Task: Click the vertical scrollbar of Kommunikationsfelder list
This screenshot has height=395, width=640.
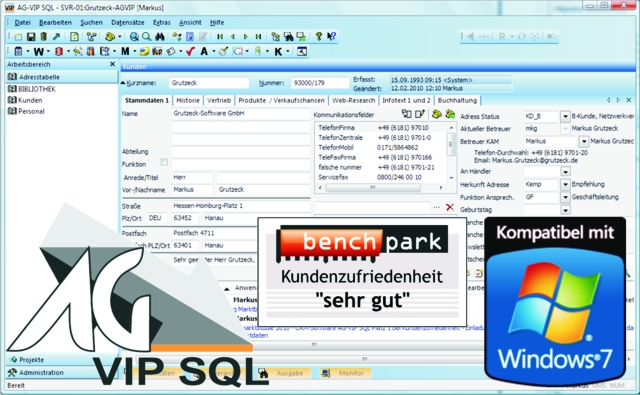Action: (x=451, y=152)
